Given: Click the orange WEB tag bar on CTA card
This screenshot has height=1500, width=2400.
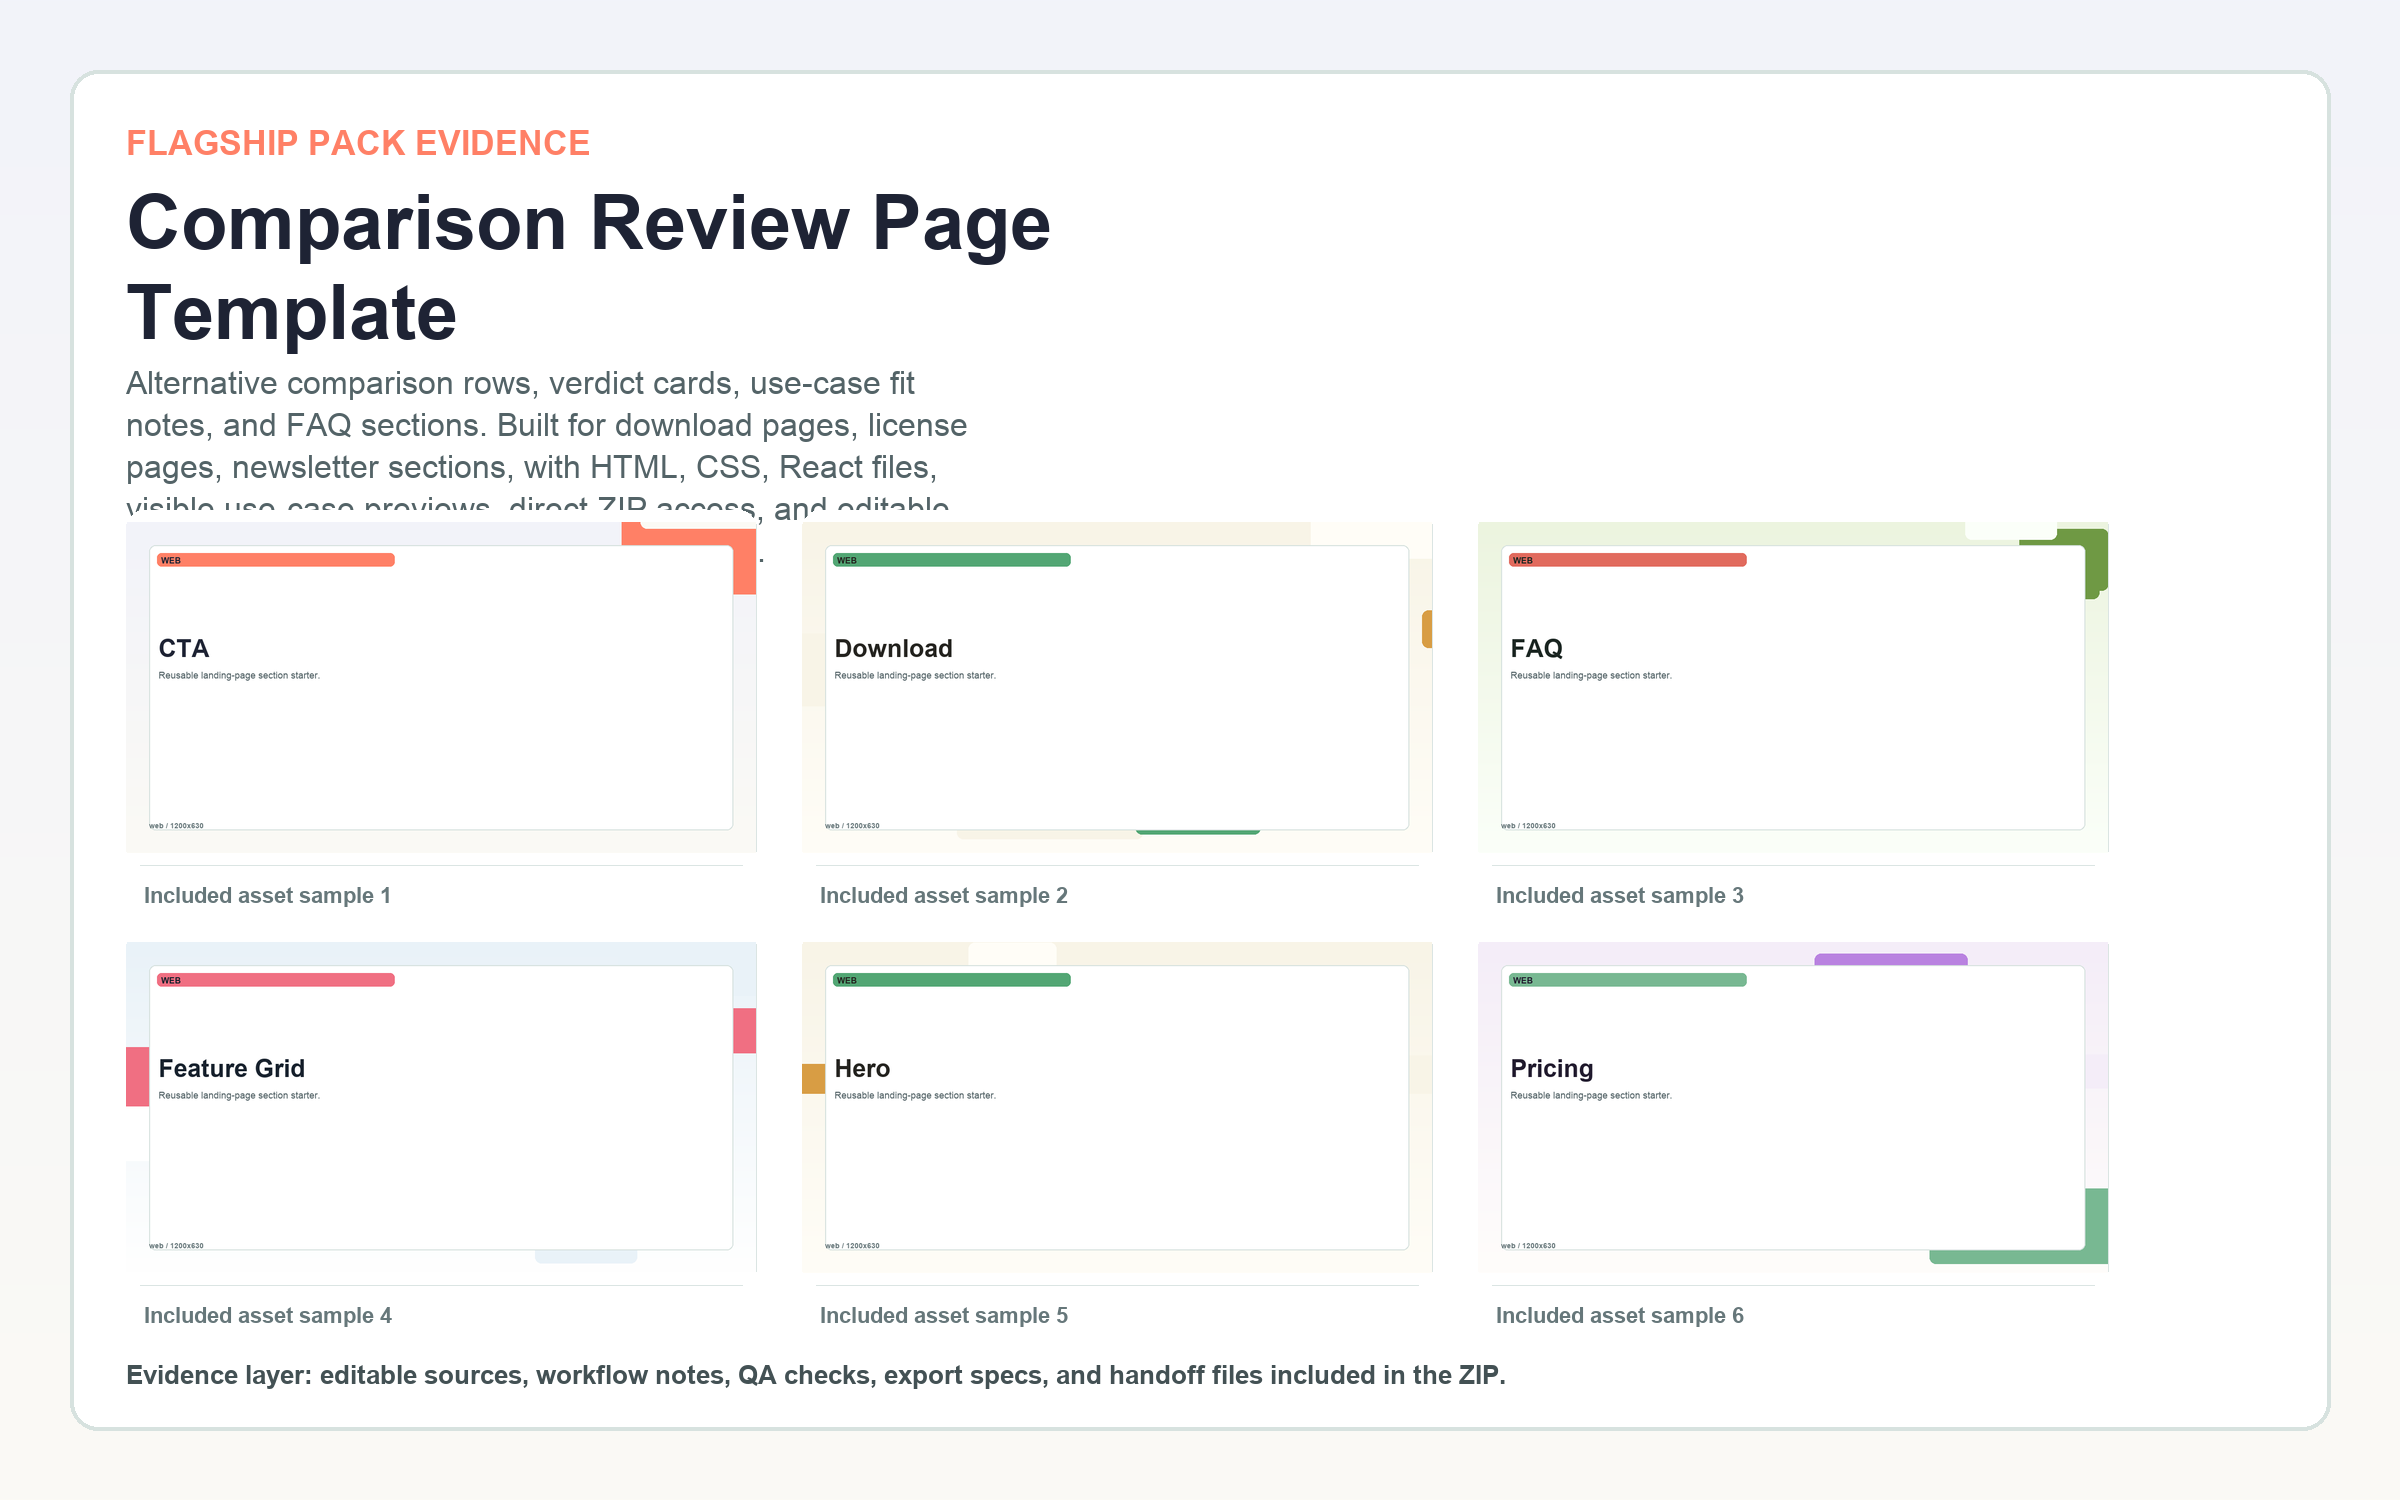Looking at the screenshot, I should (276, 560).
